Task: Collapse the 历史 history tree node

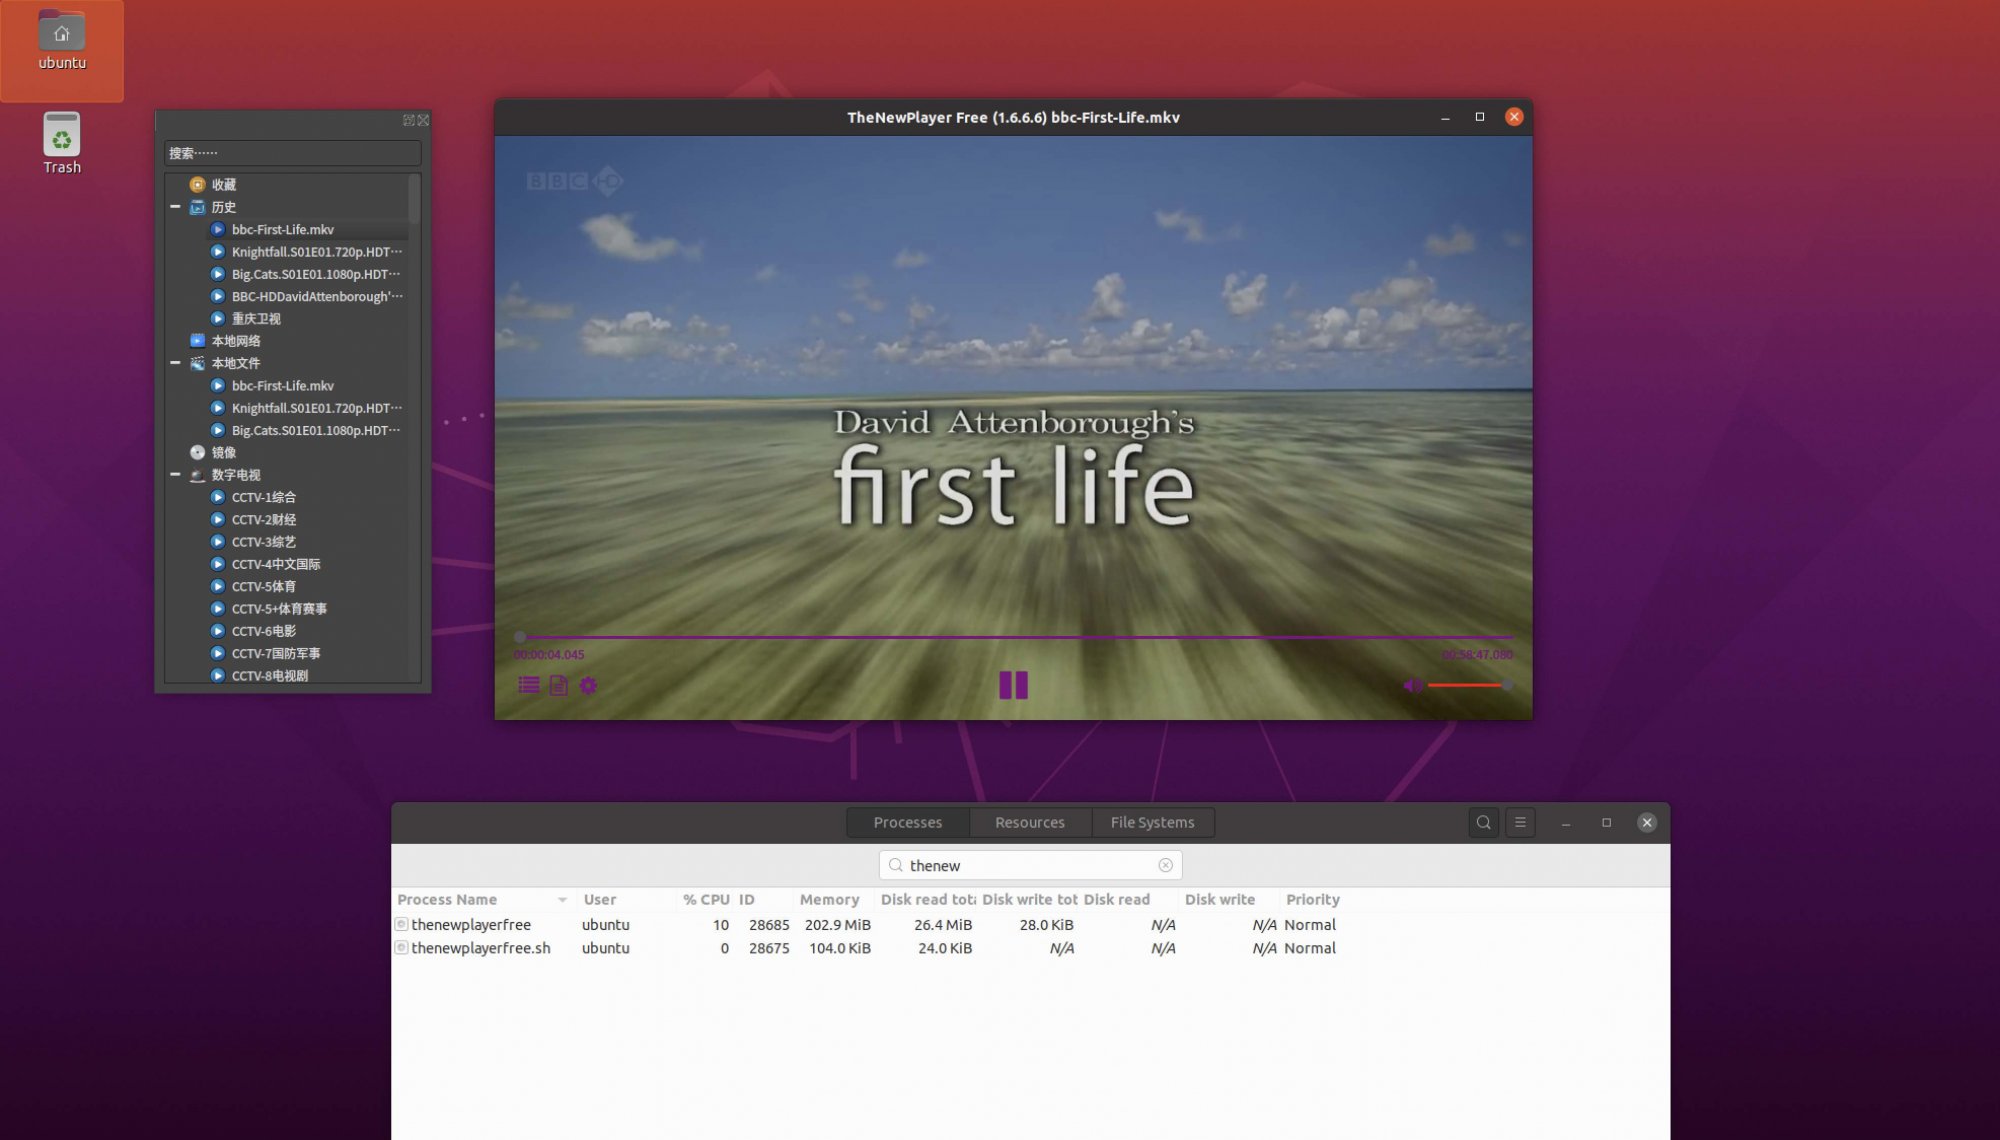Action: tap(176, 207)
